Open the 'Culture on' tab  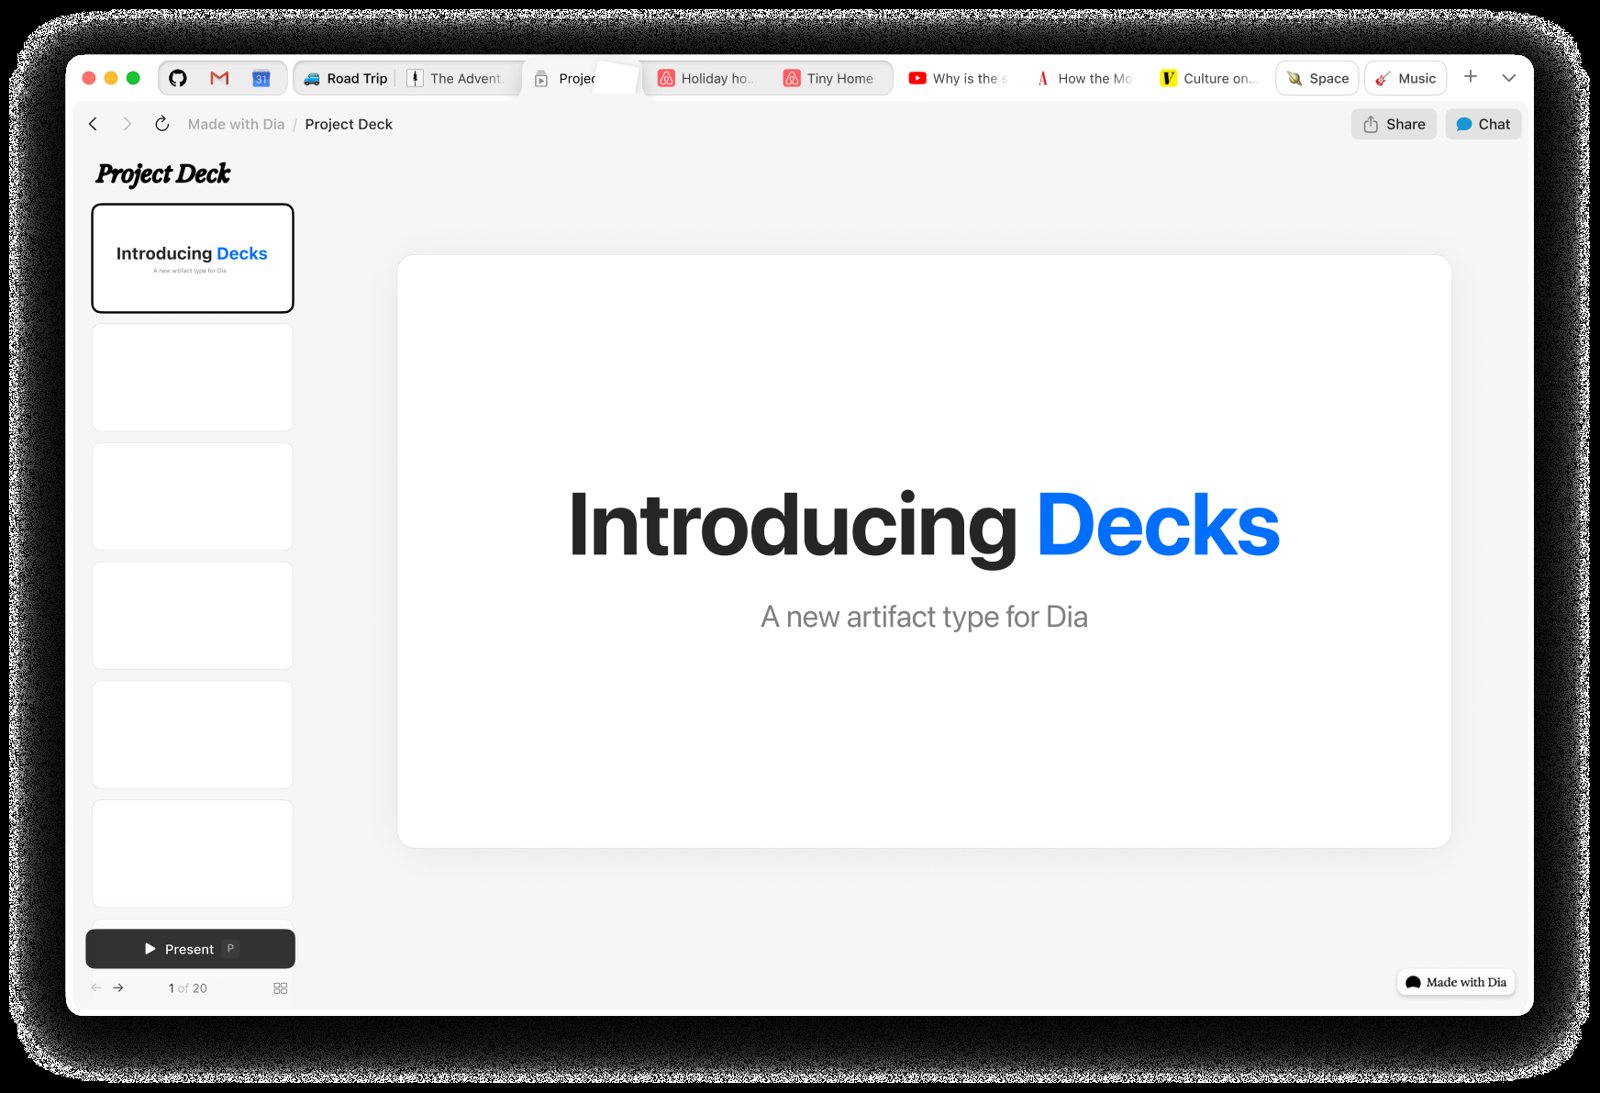coord(1208,78)
